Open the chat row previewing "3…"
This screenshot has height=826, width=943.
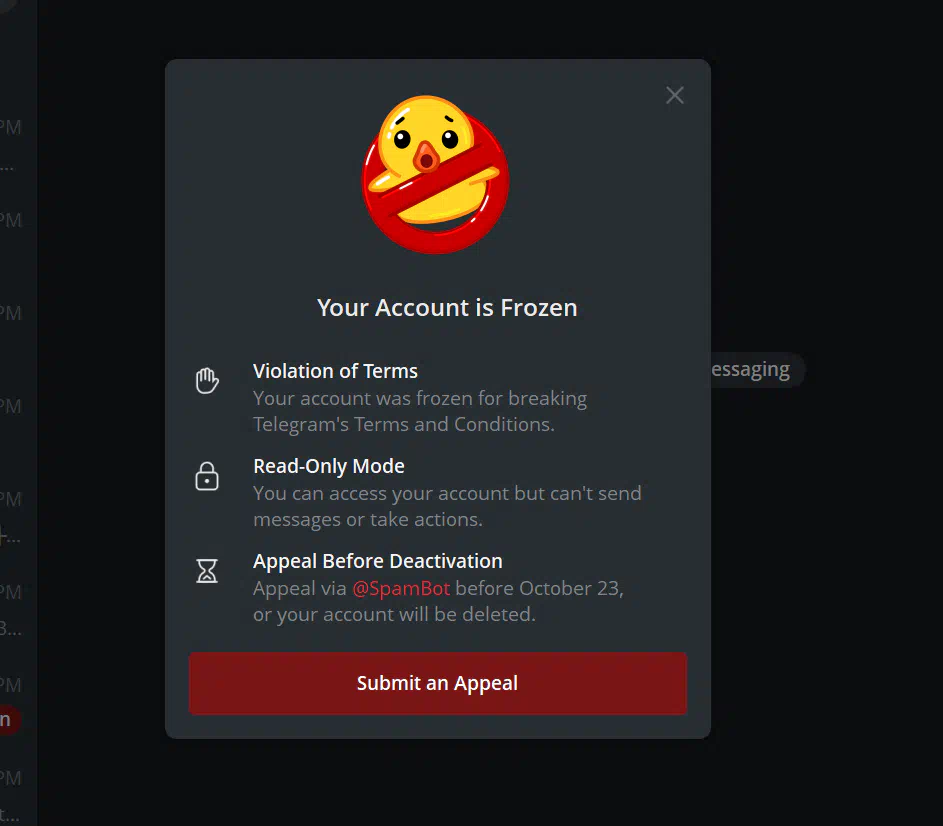(18, 611)
